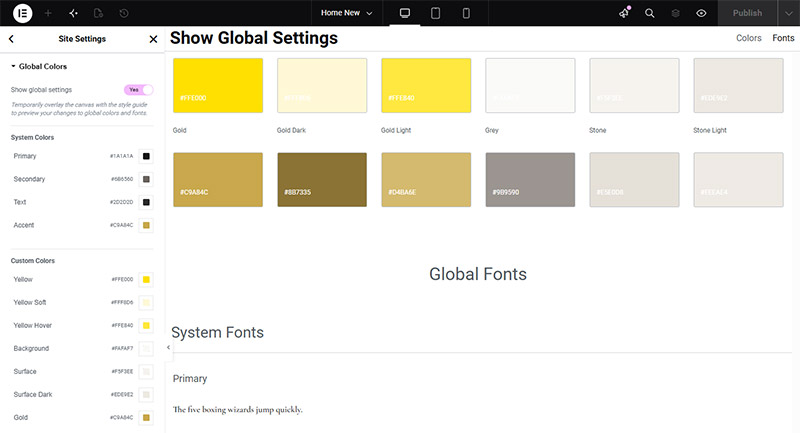Edit the Secondary color name field
800x433 pixels.
click(x=29, y=179)
